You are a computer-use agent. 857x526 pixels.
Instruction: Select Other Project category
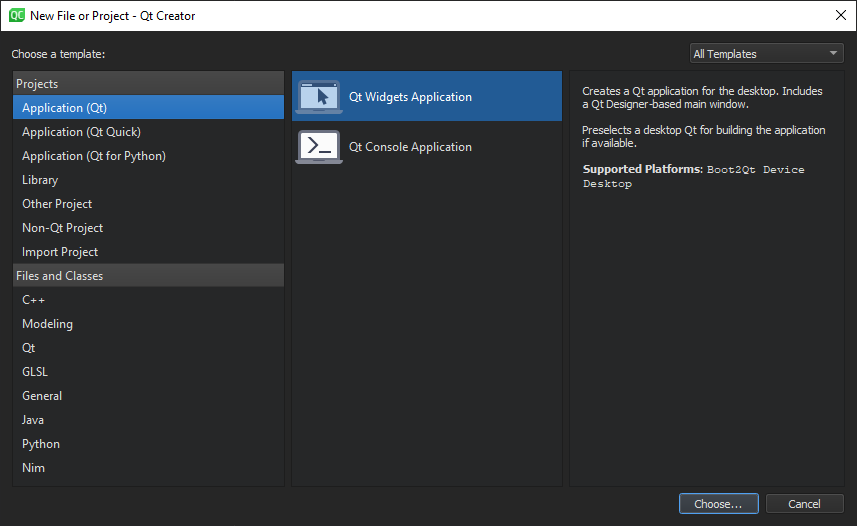click(x=148, y=204)
